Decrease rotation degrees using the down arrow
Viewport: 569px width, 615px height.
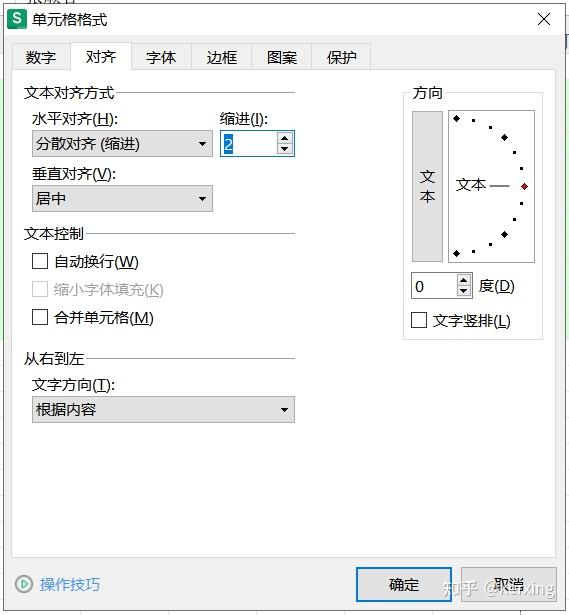click(464, 291)
